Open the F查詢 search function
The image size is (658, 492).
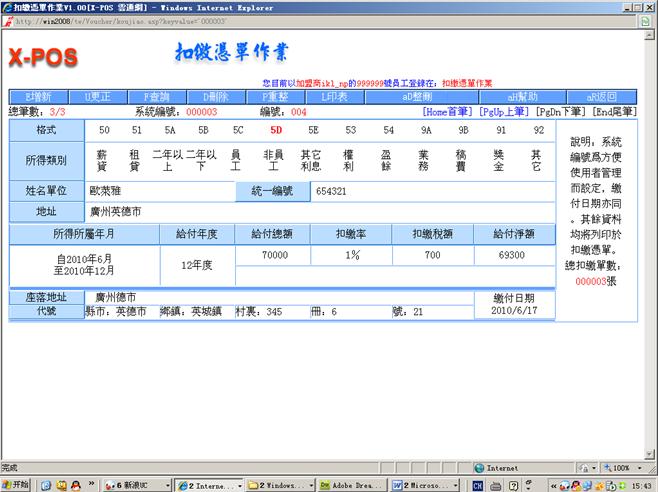point(159,97)
